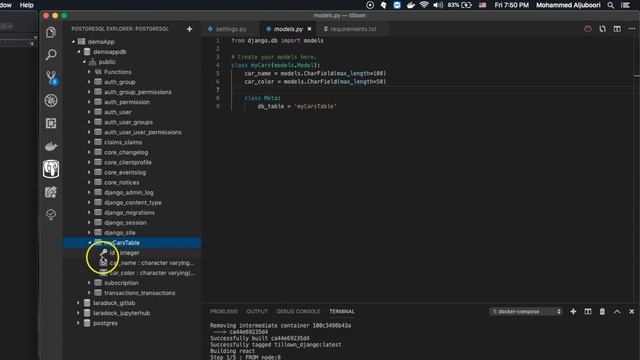Collapse the public schema node
This screenshot has height=360, width=640.
pyautogui.click(x=84, y=62)
